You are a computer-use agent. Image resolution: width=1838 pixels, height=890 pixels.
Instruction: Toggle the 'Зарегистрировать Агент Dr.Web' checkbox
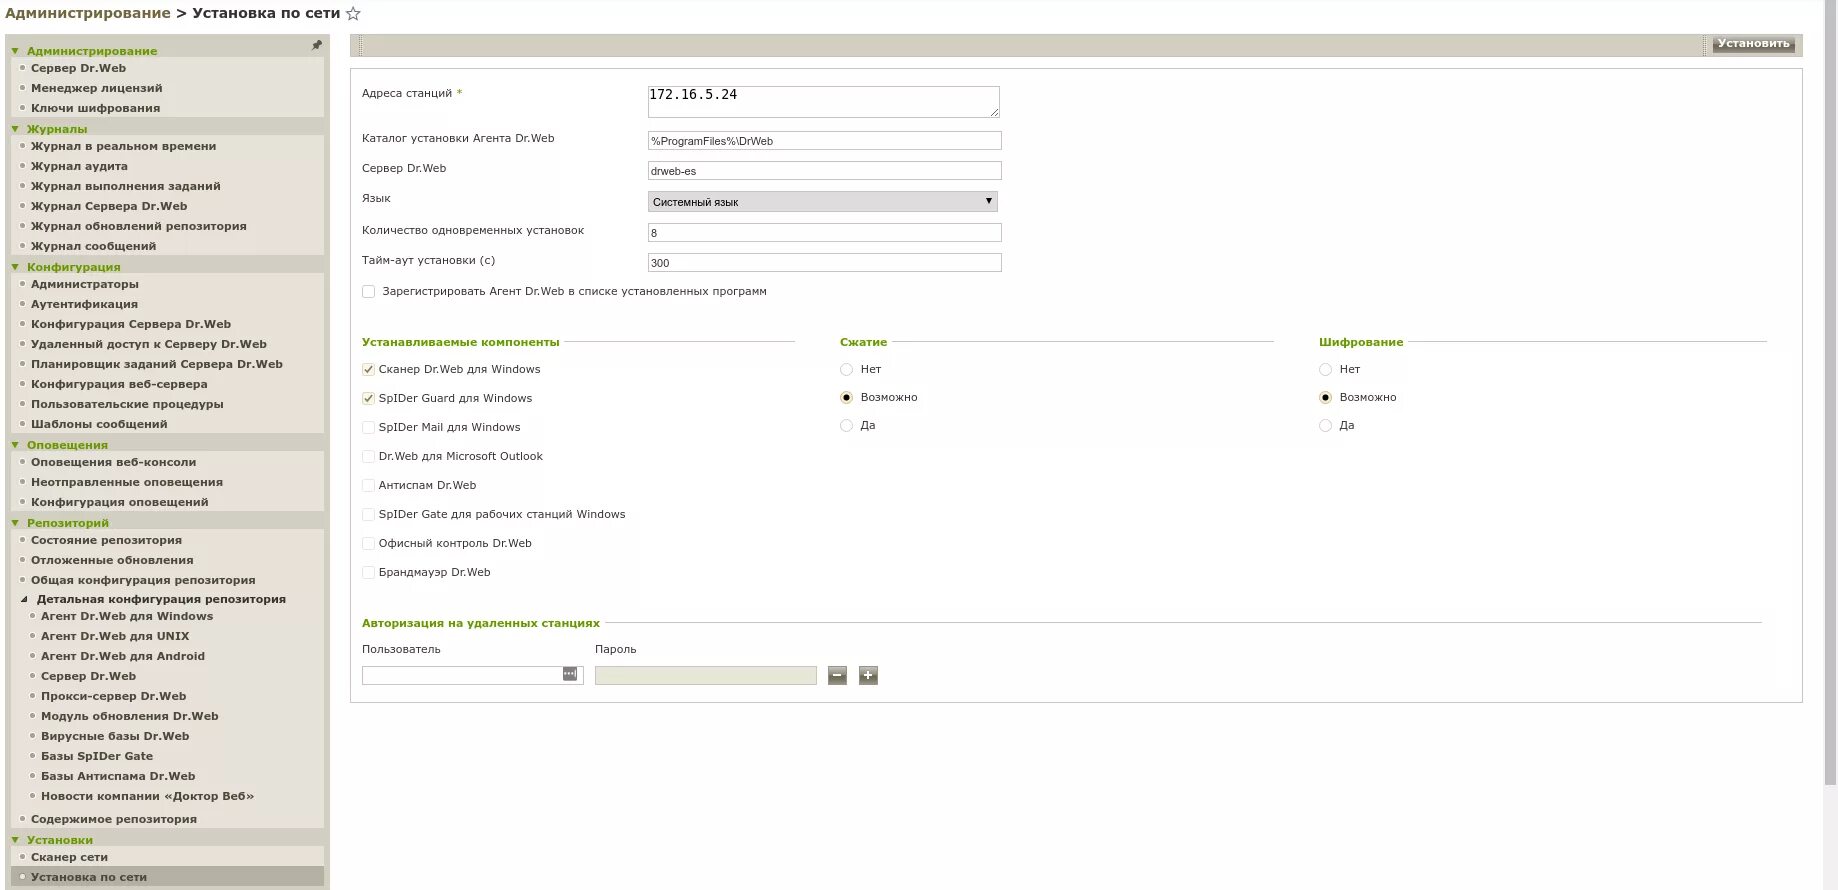click(x=369, y=292)
